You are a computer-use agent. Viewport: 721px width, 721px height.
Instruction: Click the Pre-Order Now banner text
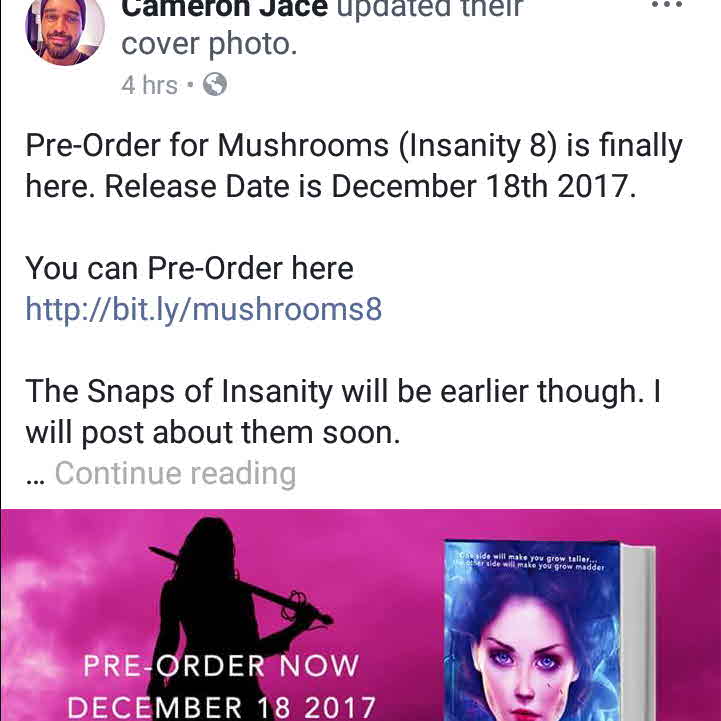tap(221, 665)
